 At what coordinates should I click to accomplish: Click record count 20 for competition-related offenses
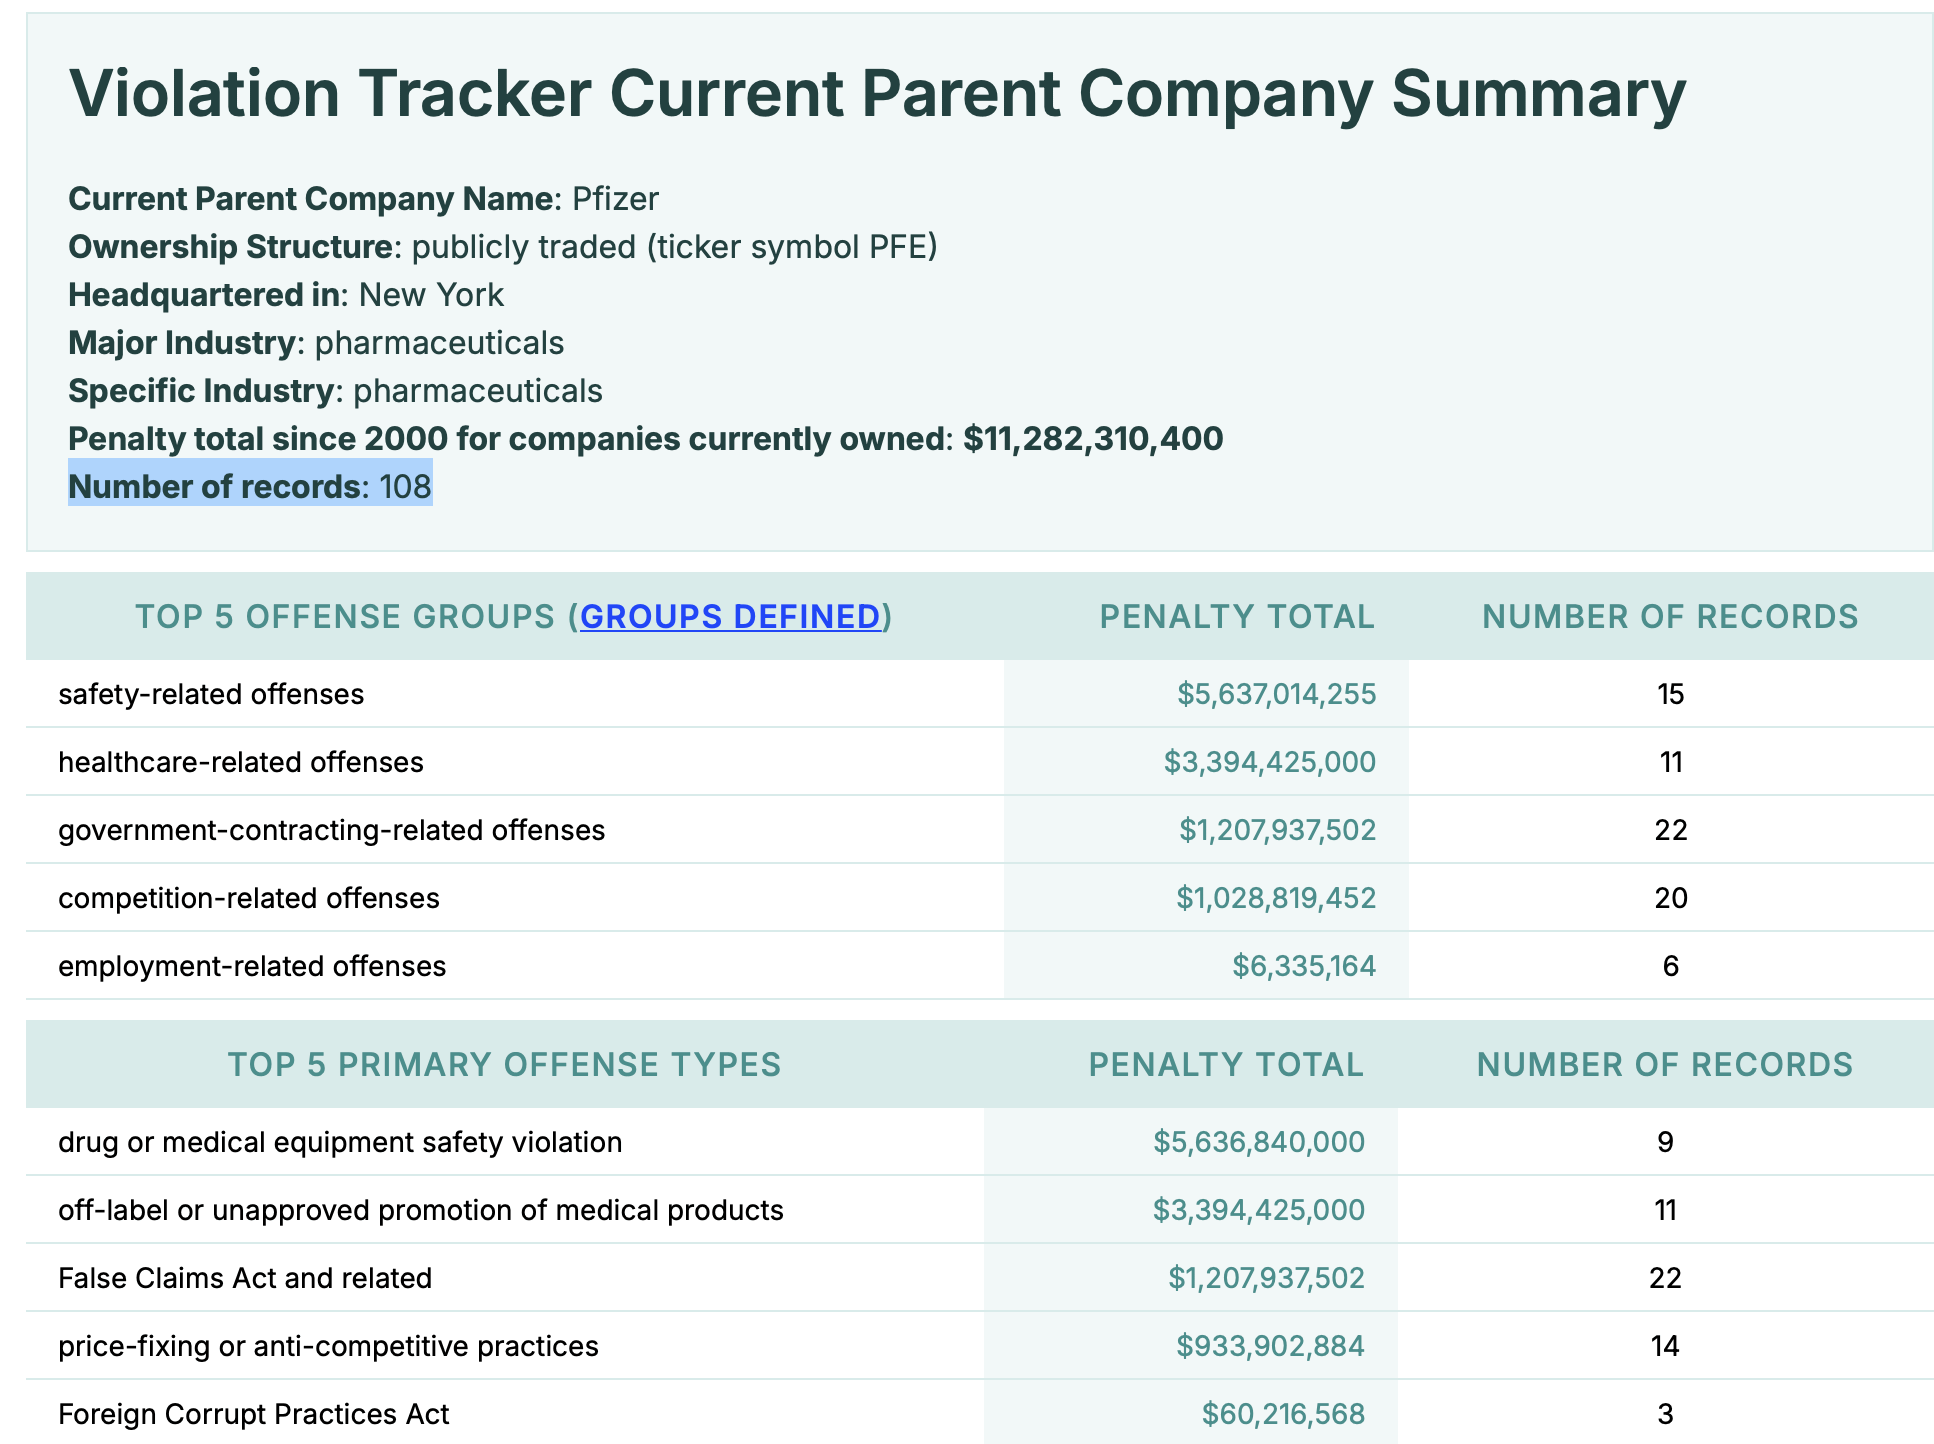pos(1671,898)
